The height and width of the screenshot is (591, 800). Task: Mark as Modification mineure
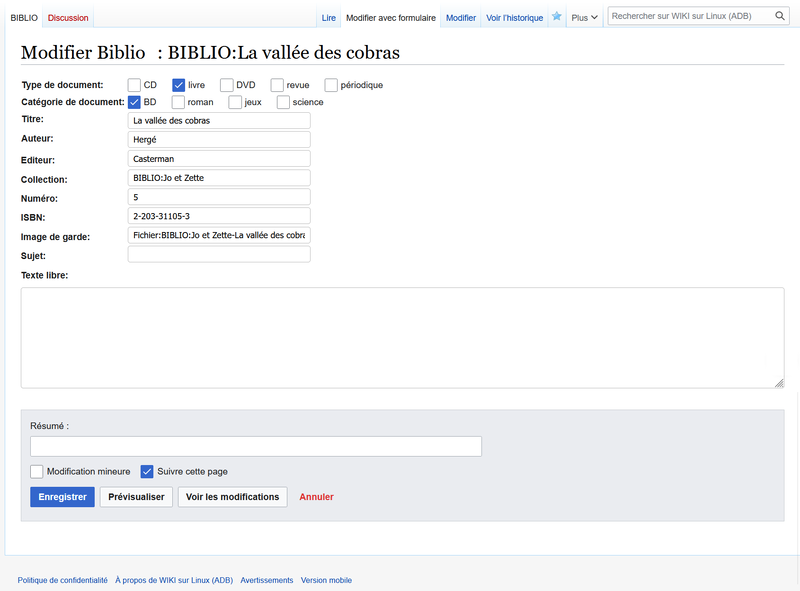[x=37, y=472]
